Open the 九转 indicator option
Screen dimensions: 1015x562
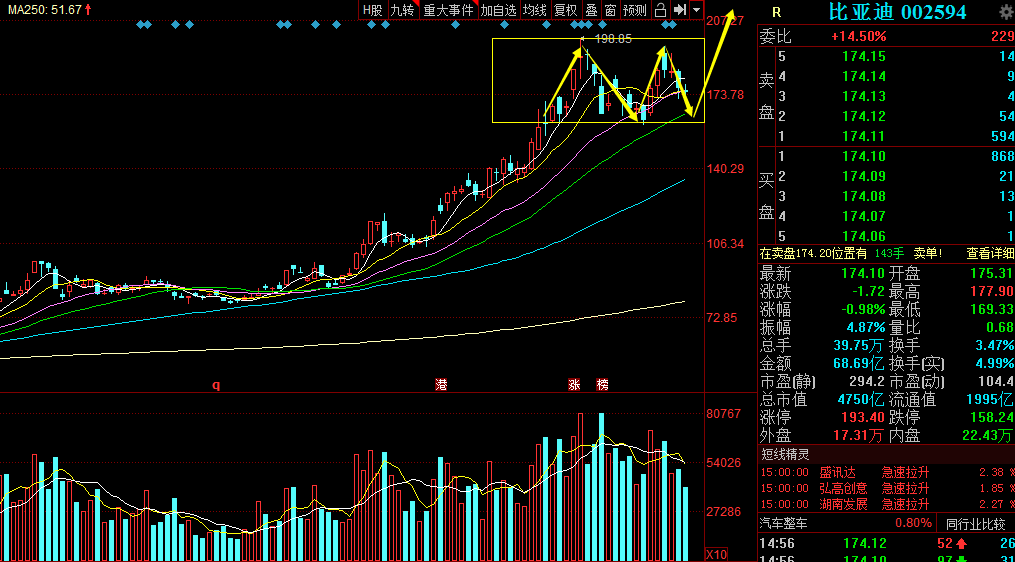402,10
